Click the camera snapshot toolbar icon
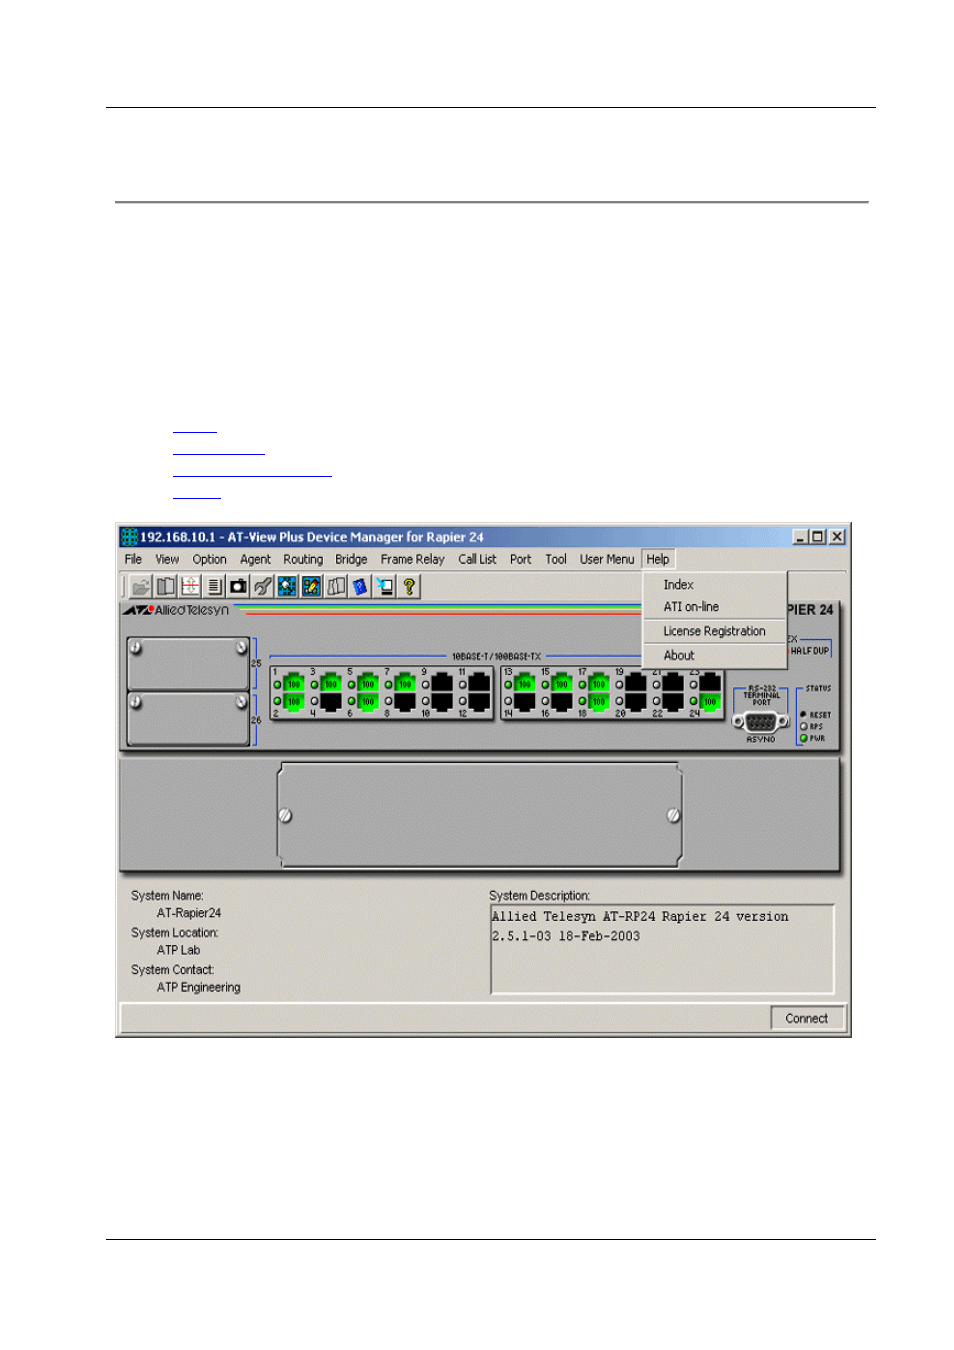This screenshot has height=1350, width=954. [238, 587]
